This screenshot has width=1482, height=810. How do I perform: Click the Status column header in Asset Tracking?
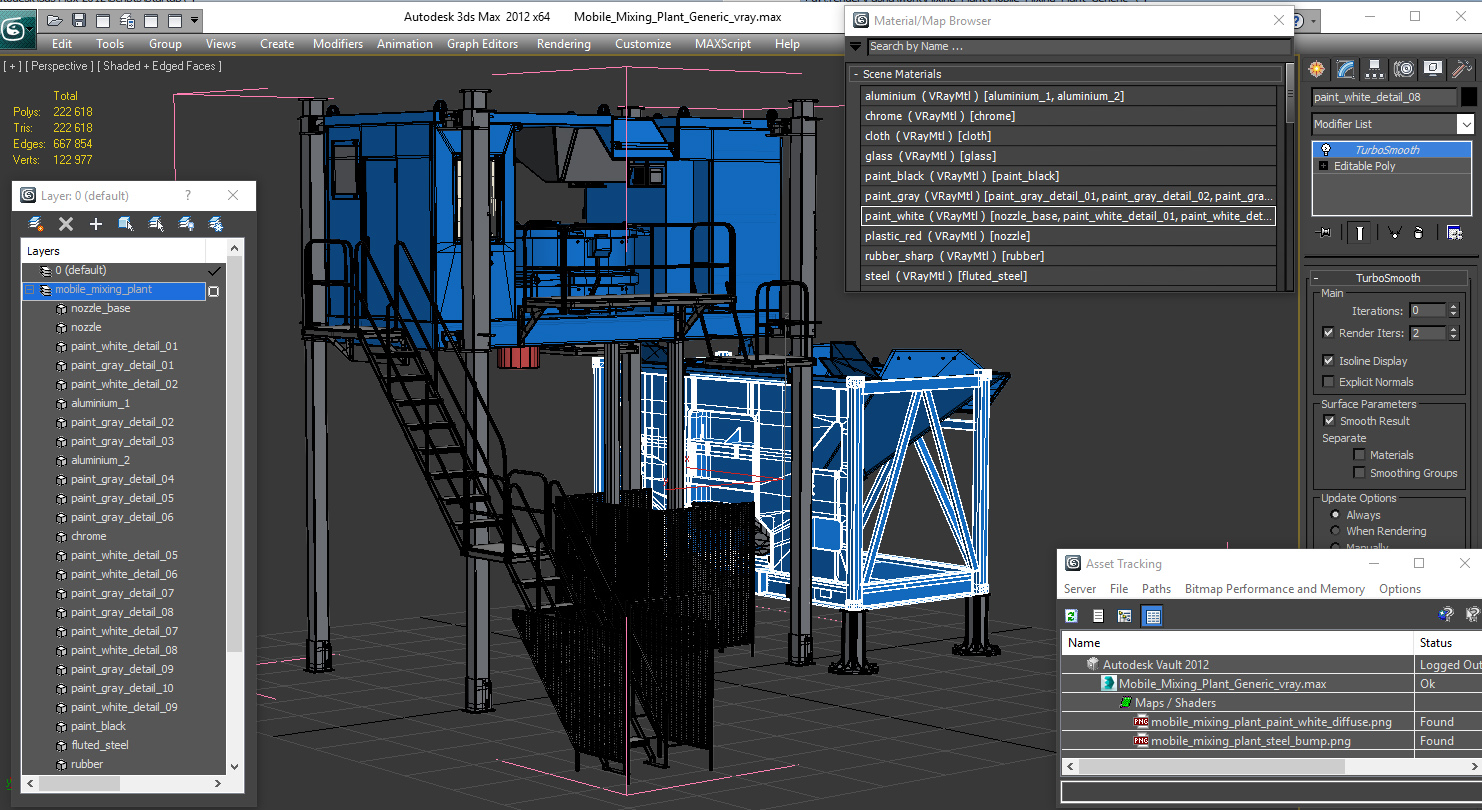(1447, 643)
